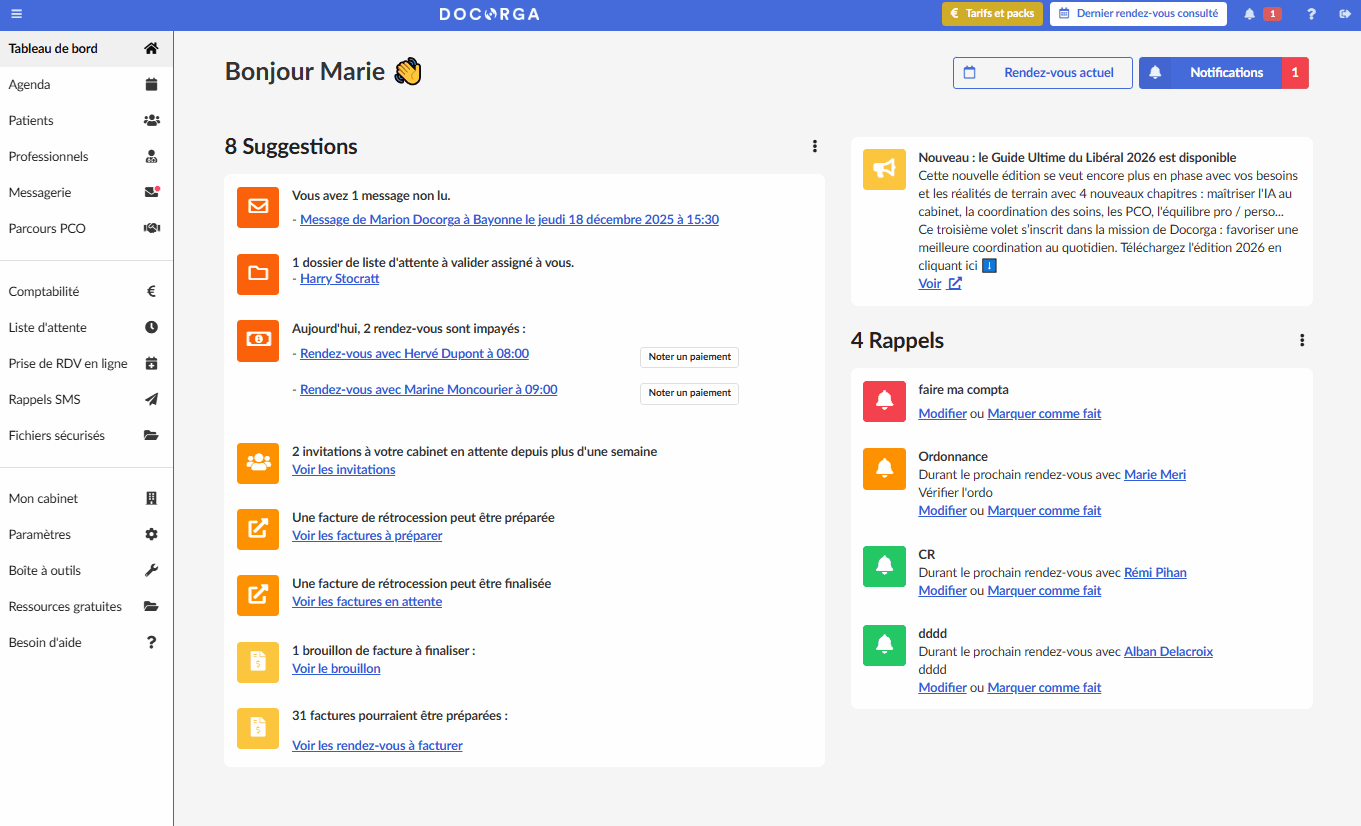This screenshot has width=1361, height=826.
Task: Click the help question mark in the top bar
Action: [x=1311, y=14]
